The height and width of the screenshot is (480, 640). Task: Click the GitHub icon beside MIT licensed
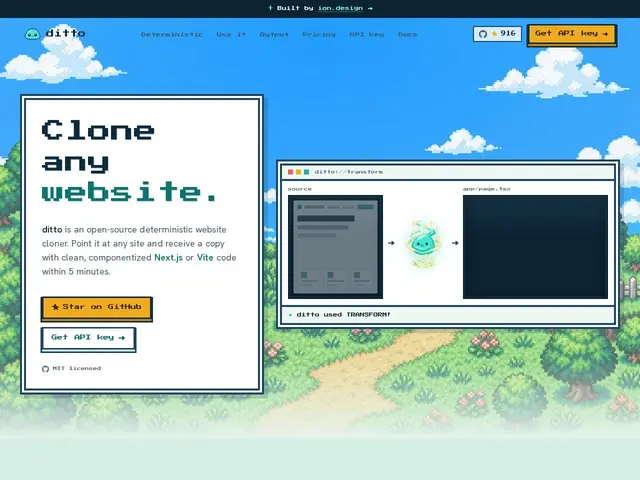click(45, 369)
